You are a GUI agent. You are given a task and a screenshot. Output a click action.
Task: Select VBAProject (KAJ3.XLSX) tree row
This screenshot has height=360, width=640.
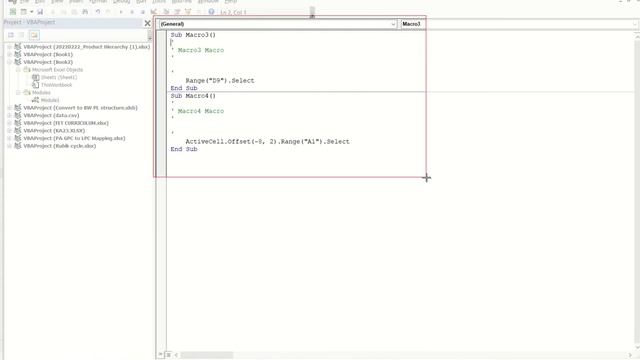coord(54,131)
